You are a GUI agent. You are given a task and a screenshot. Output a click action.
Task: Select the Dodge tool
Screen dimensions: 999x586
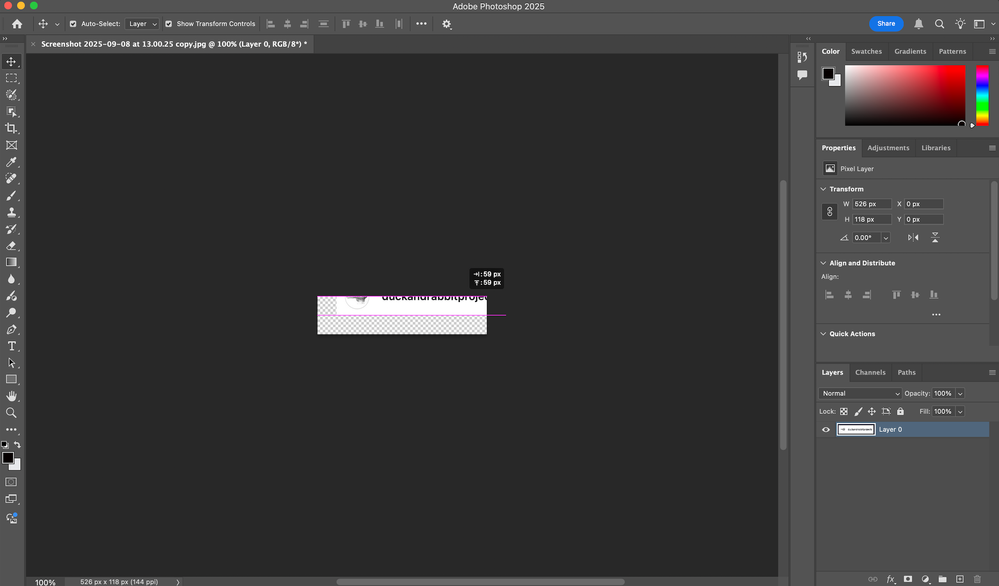pos(11,313)
